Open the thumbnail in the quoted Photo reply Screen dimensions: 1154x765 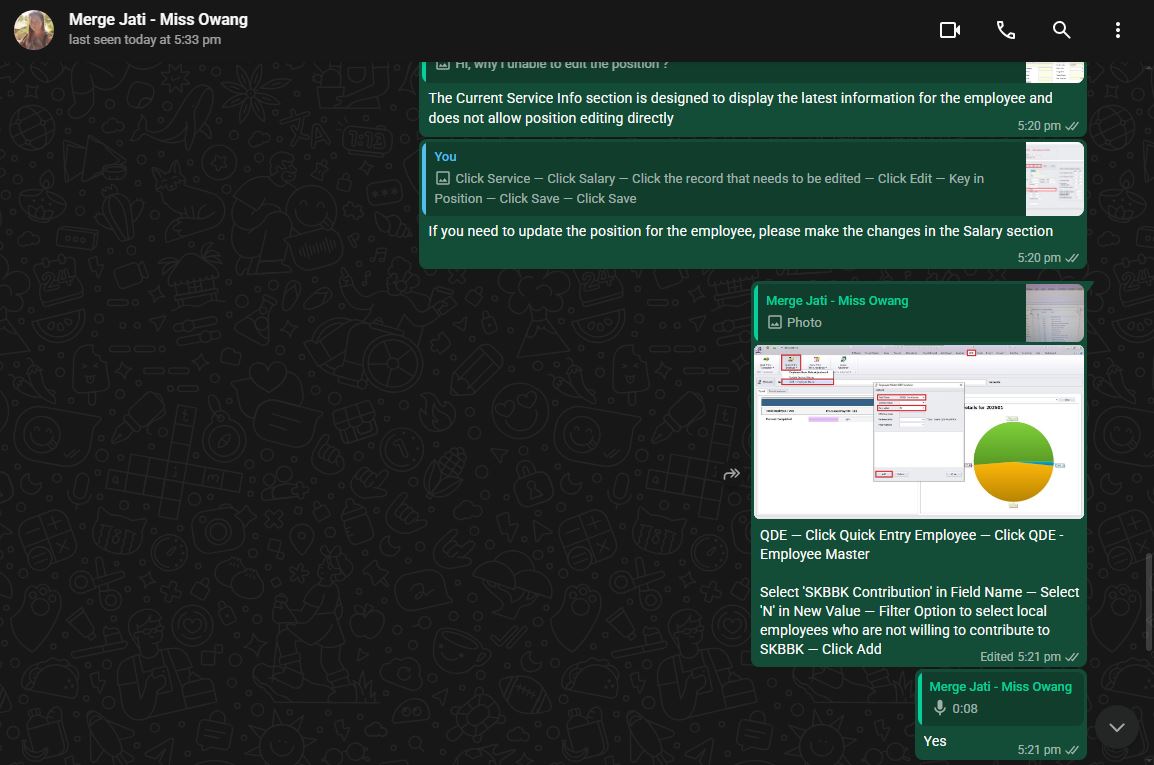pos(1055,313)
